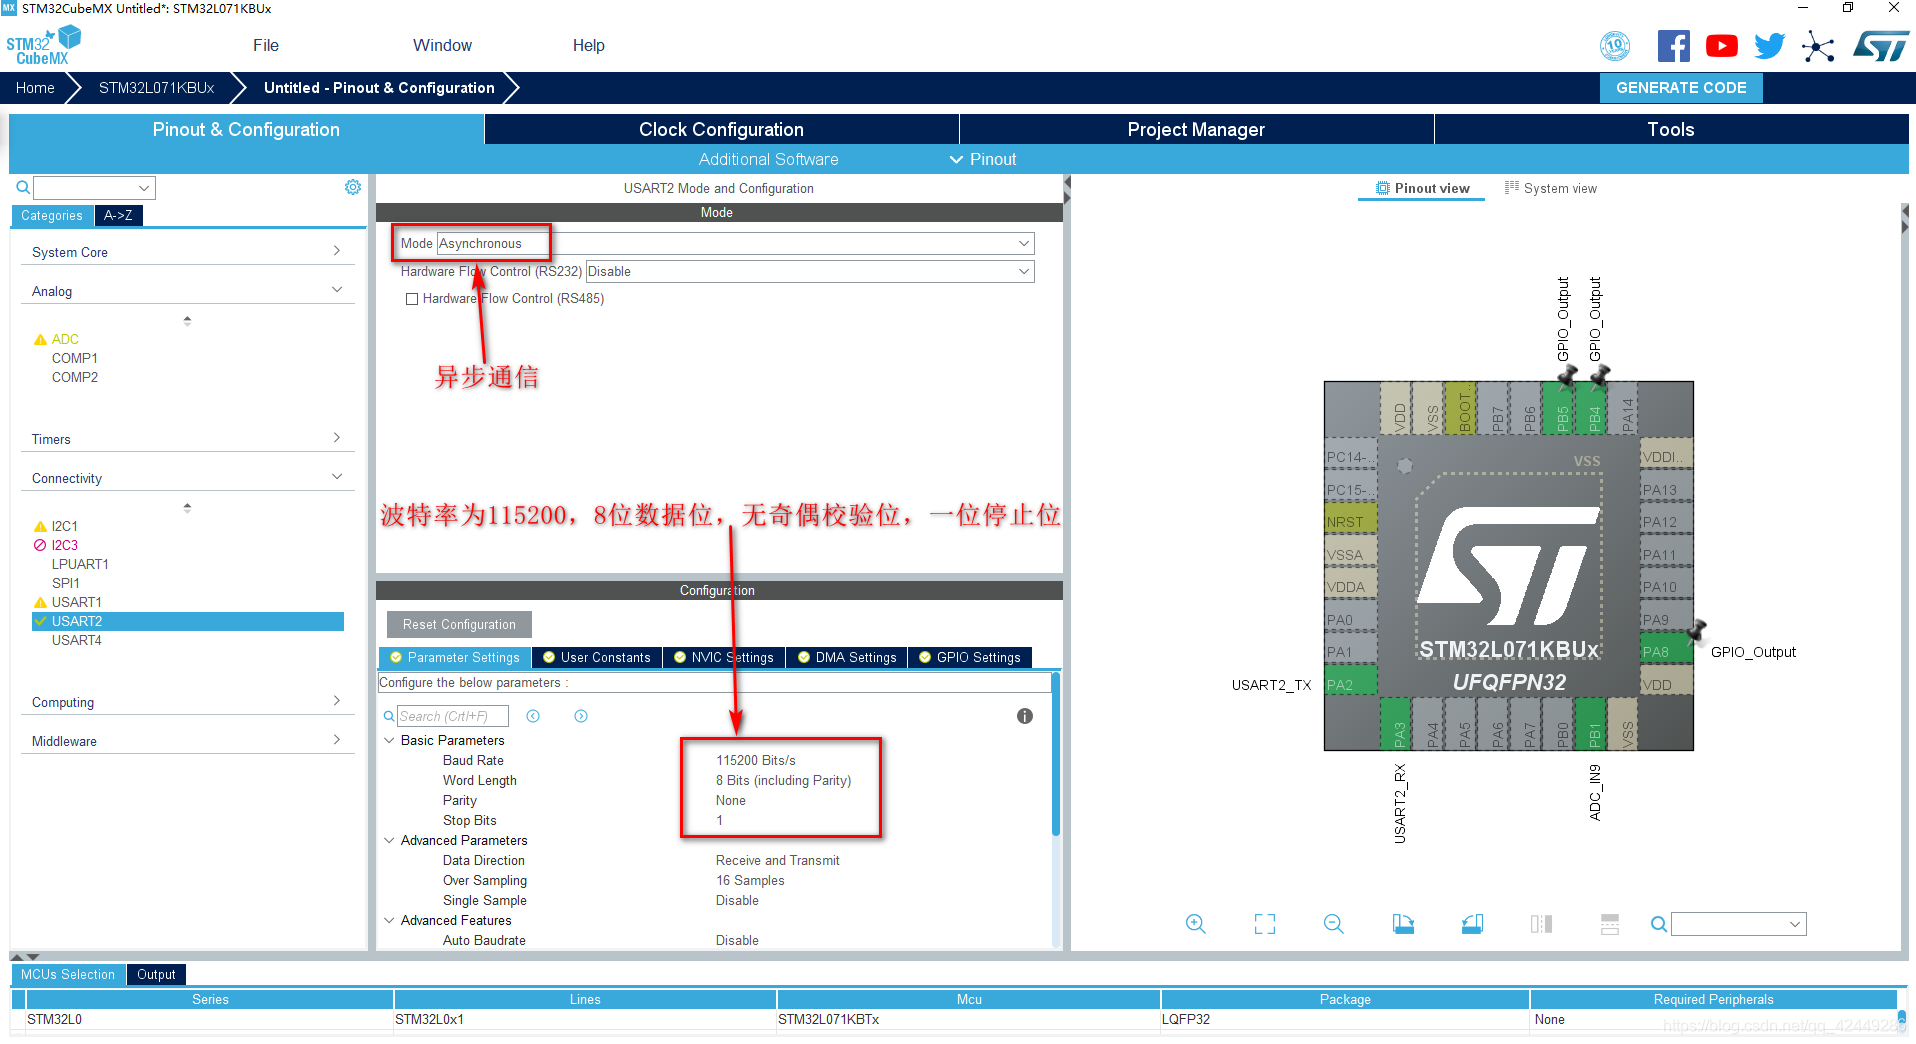Open the File menu
This screenshot has height=1044, width=1916.
point(266,45)
